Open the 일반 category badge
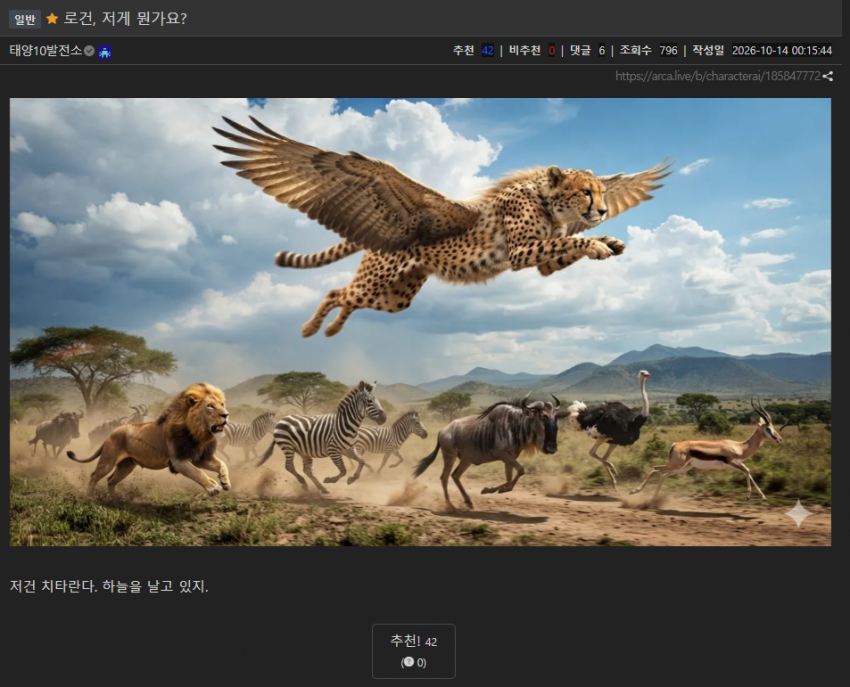The width and height of the screenshot is (850, 687). click(25, 20)
